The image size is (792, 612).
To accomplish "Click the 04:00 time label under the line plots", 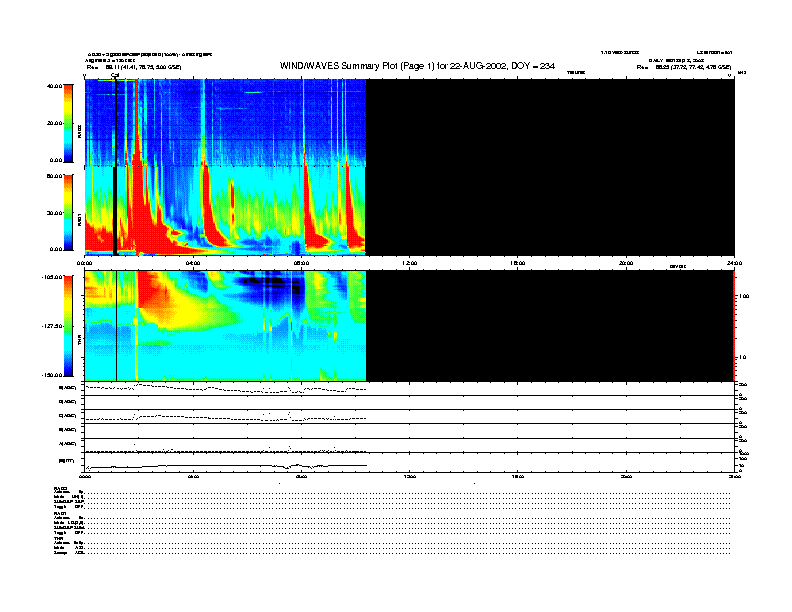I will coord(193,476).
